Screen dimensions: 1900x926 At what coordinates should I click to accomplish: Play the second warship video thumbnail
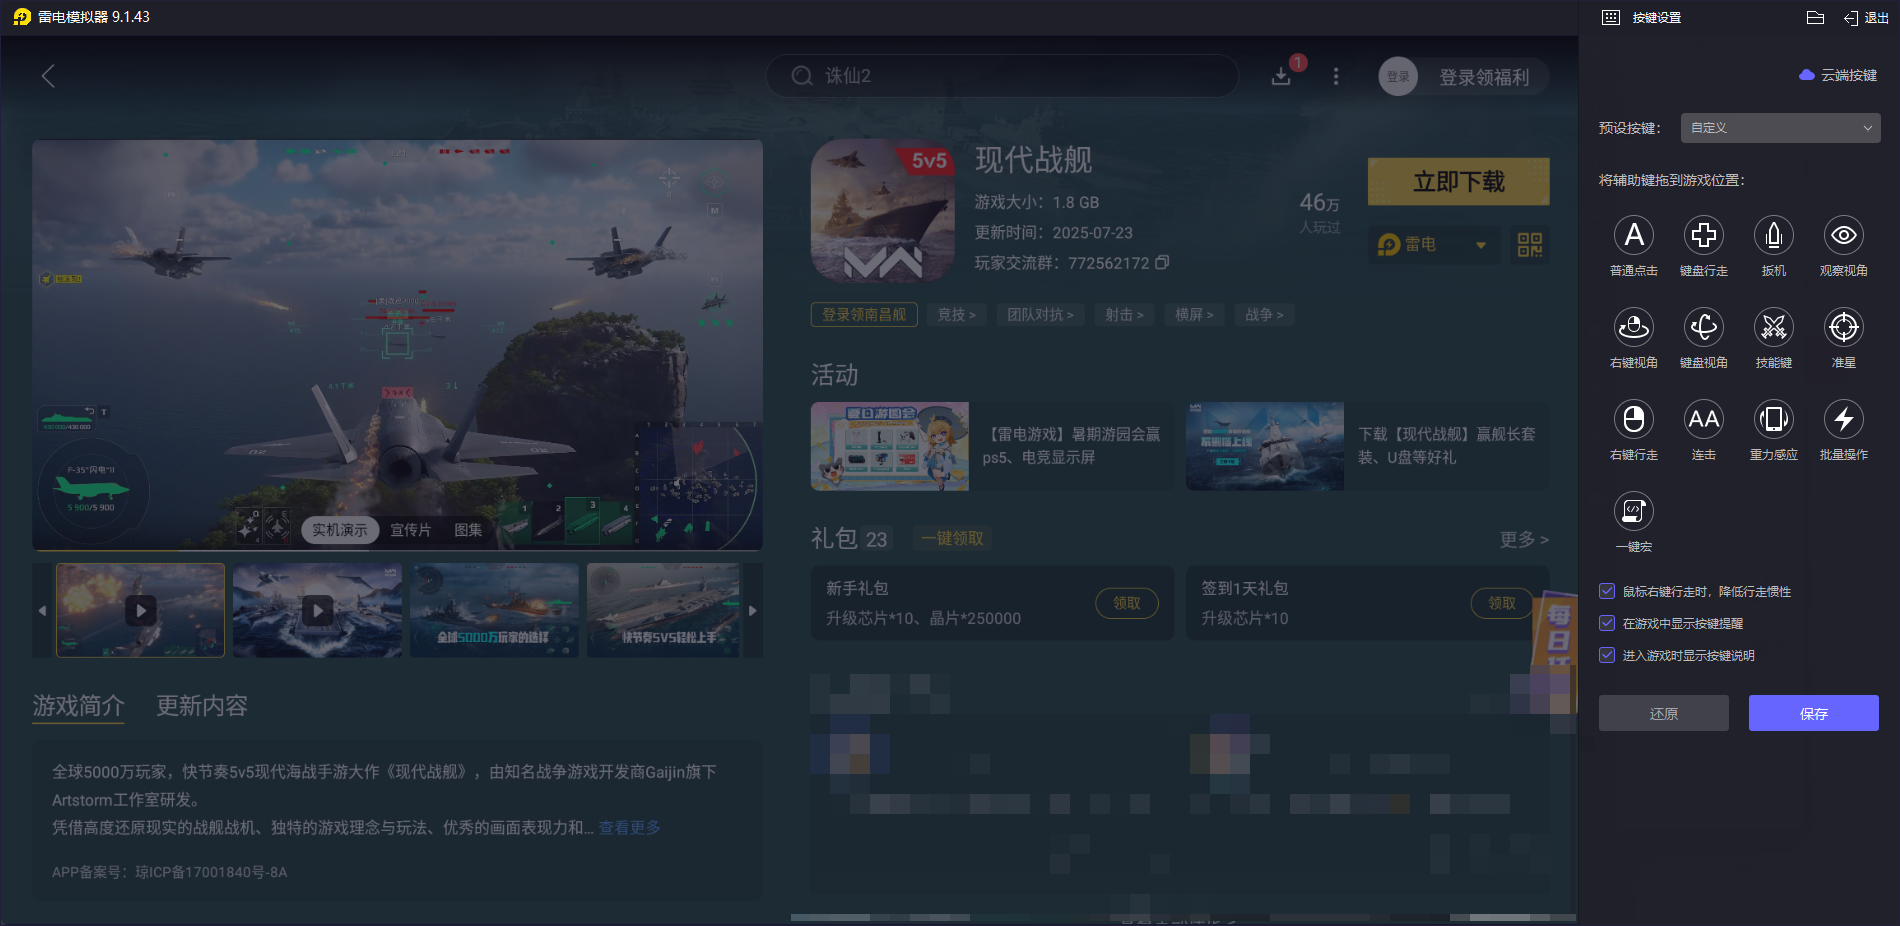(x=318, y=610)
